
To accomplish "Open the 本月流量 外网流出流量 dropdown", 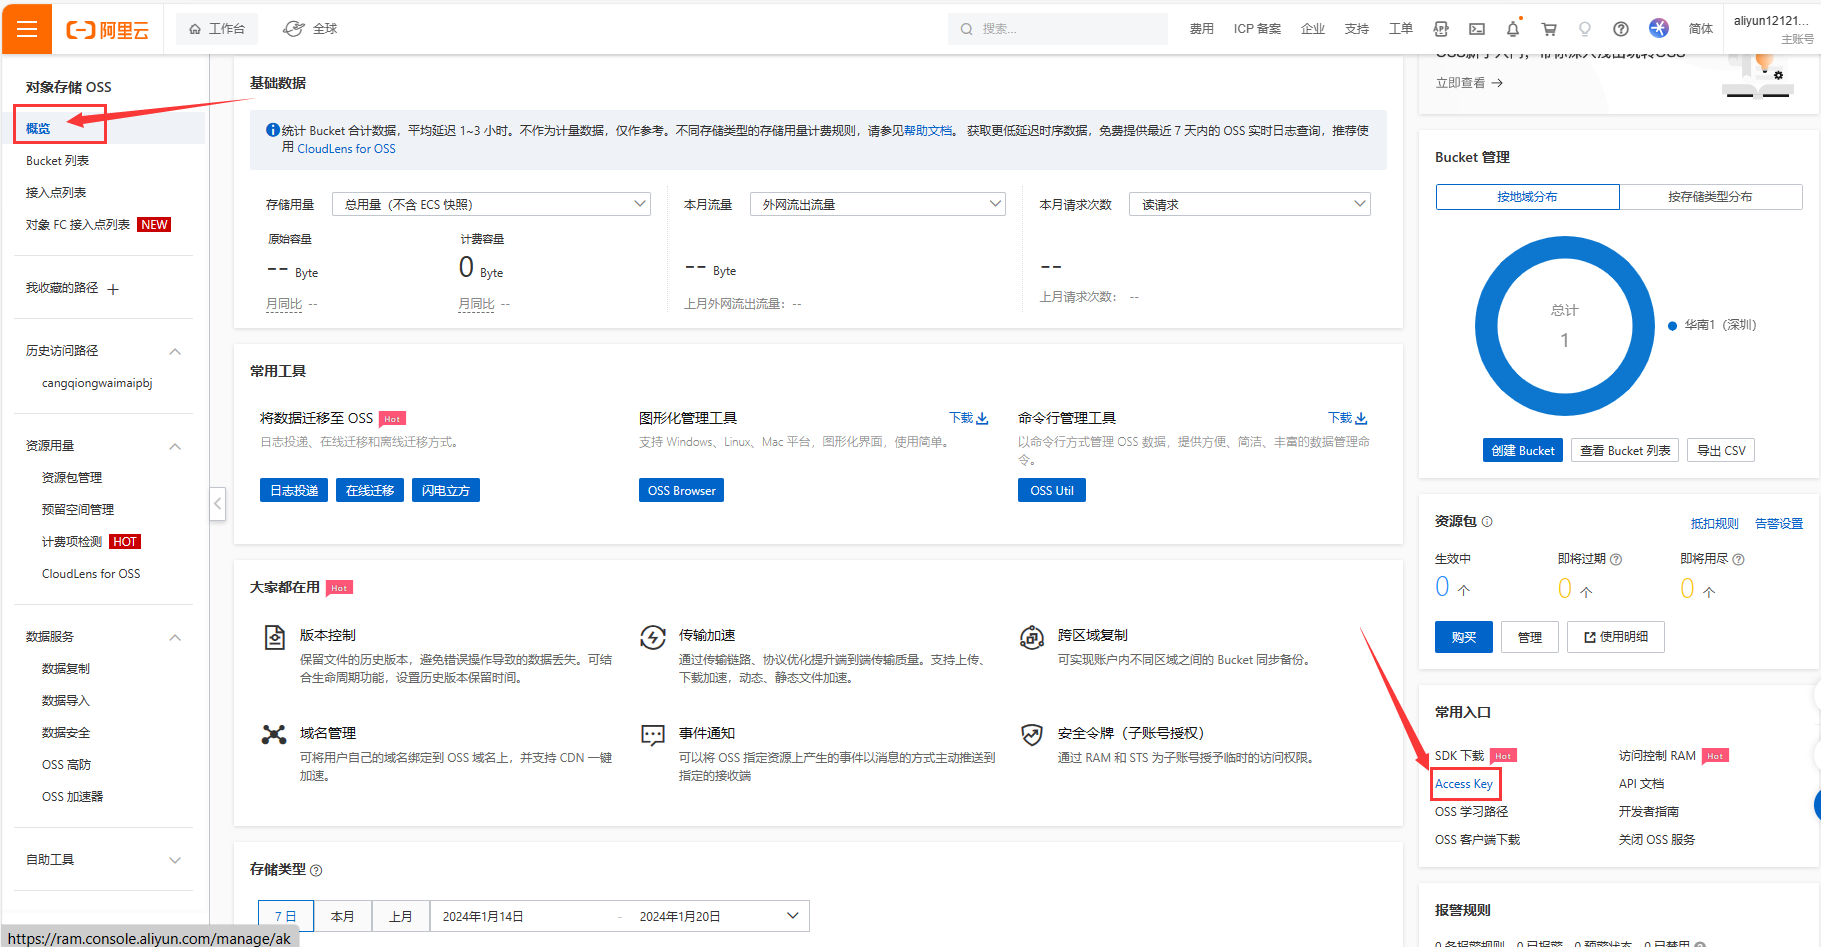I will point(878,204).
